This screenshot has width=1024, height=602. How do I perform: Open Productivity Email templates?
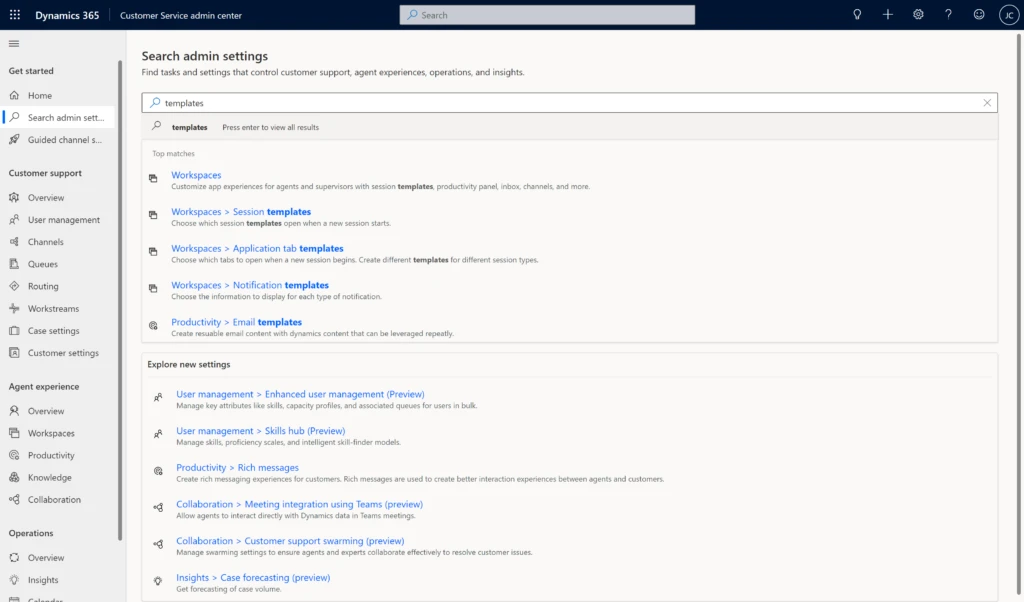(x=237, y=321)
